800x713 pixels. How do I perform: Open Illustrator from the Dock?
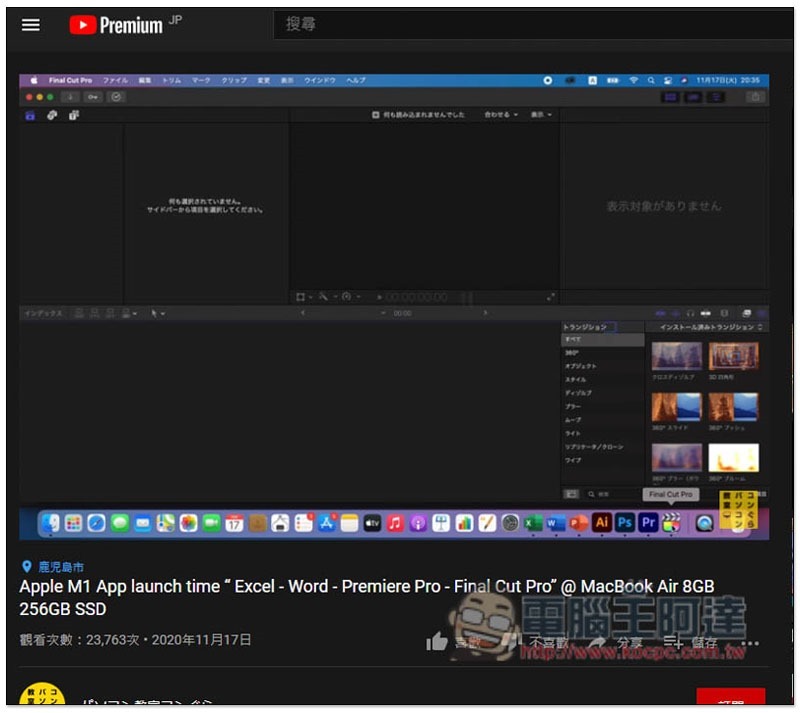[602, 523]
